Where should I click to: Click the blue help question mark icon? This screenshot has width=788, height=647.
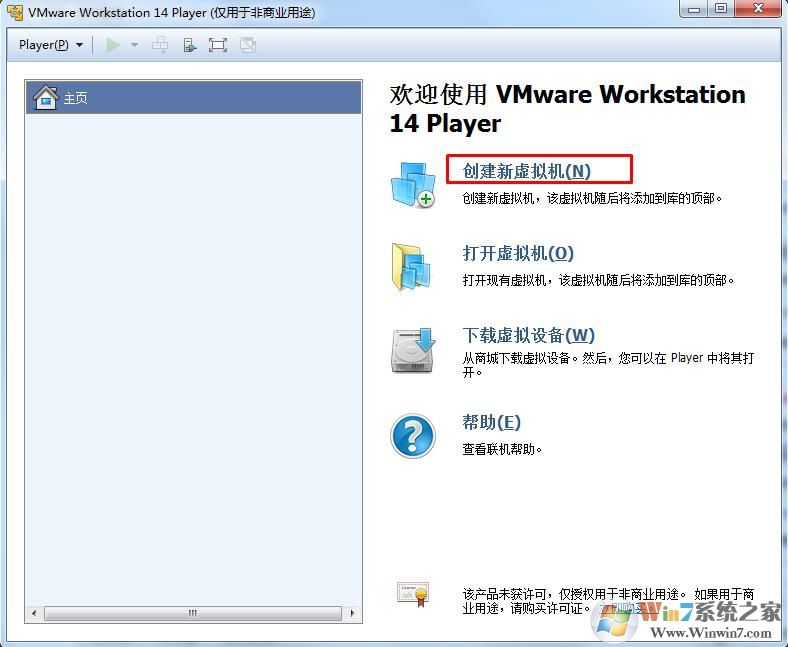click(412, 436)
